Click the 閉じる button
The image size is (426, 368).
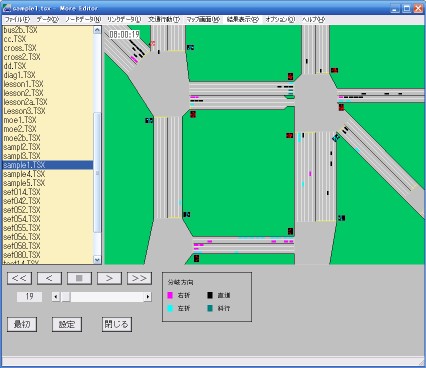[x=117, y=324]
